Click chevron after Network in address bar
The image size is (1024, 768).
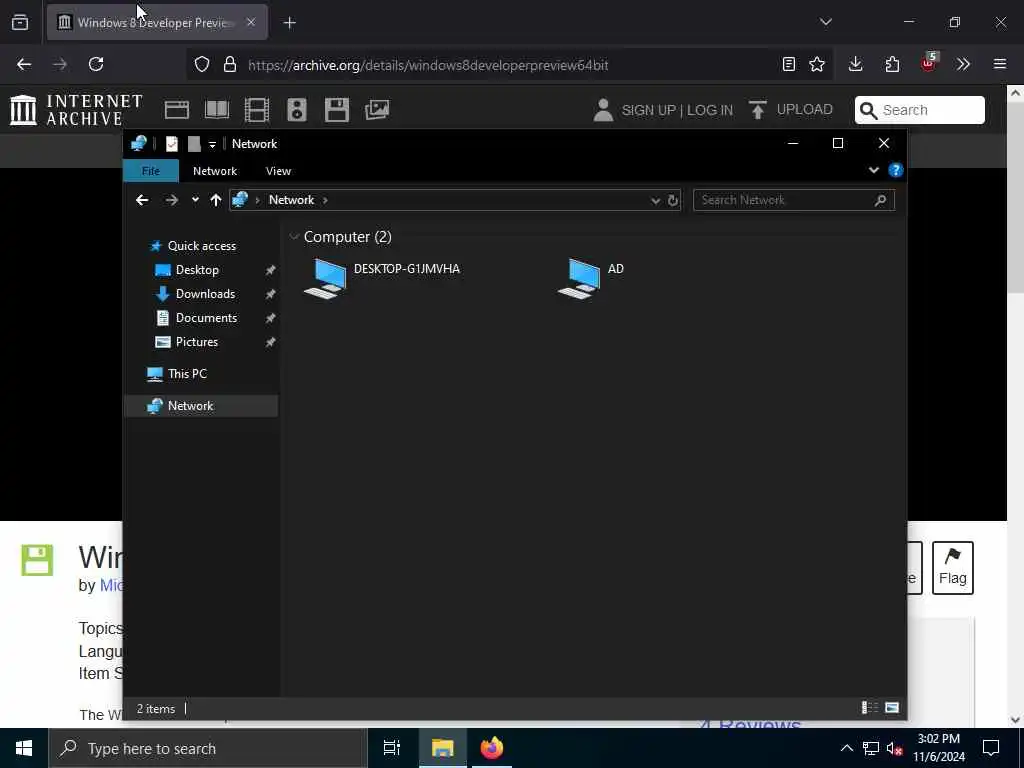325,200
